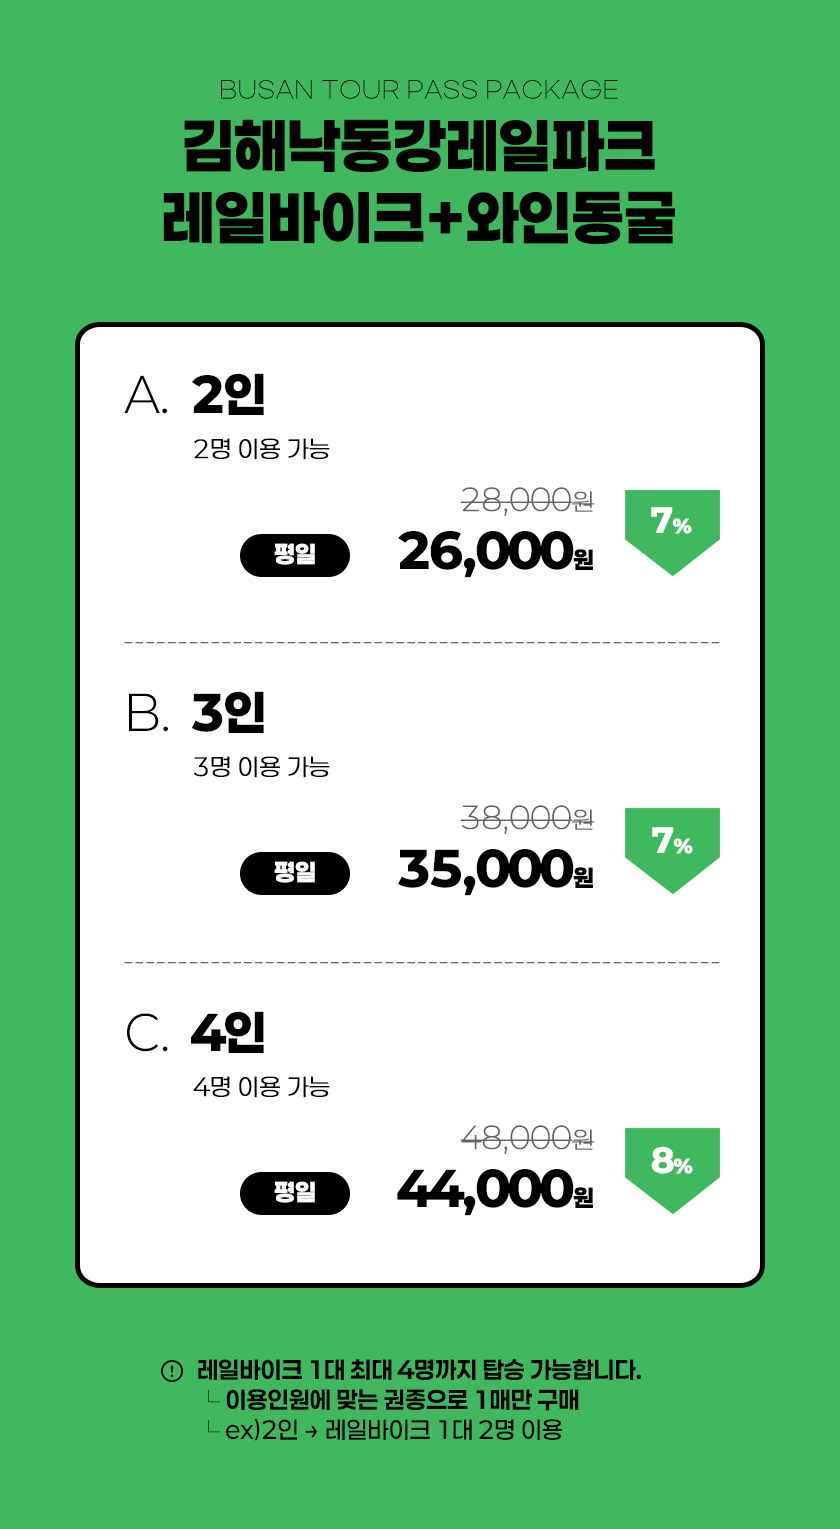Click the 8% discount badge for 4인
Viewport: 840px width, 1529px height.
672,1164
